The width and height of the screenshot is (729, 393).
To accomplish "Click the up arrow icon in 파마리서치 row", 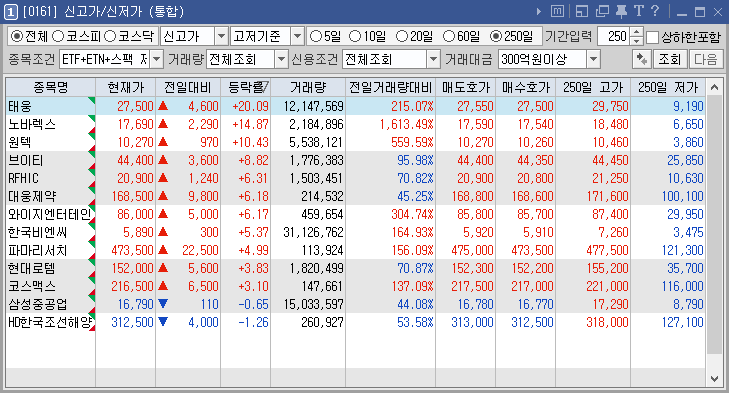I will (x=163, y=250).
